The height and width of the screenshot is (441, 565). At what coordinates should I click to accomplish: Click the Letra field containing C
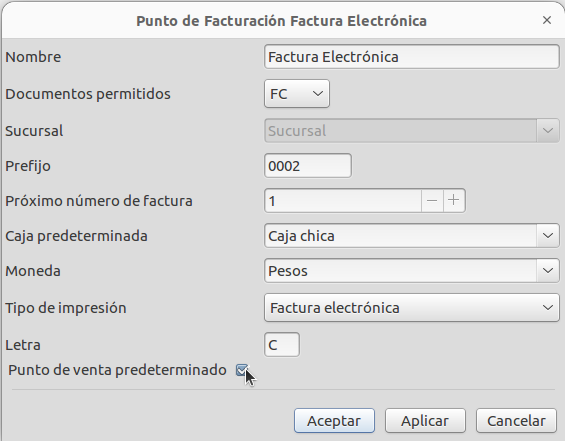click(281, 345)
